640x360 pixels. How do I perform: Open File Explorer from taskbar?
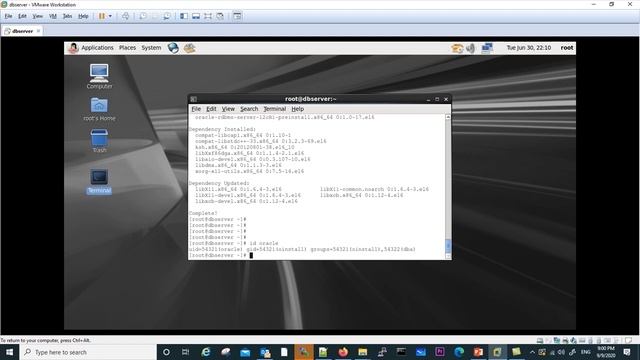tap(362, 352)
